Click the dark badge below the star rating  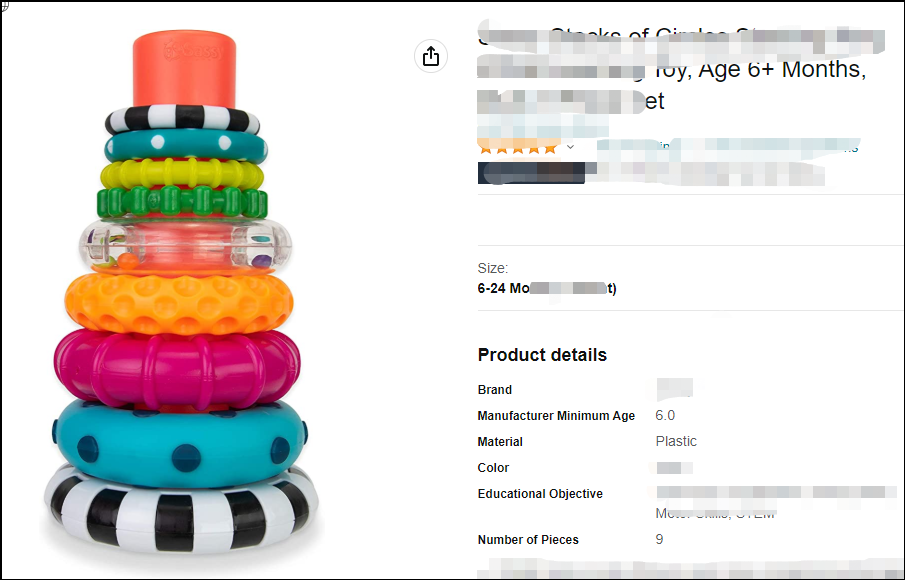[x=531, y=173]
